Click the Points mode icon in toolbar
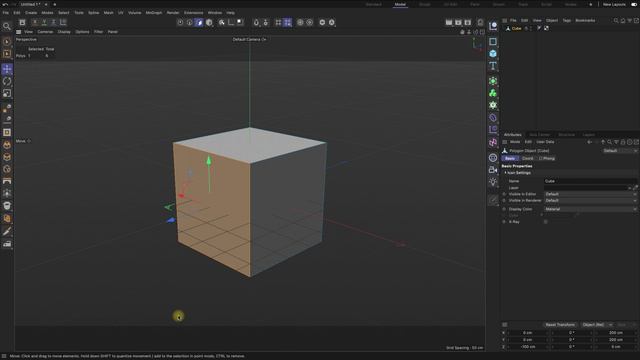Image resolution: width=640 pixels, height=360 pixels. (180, 22)
